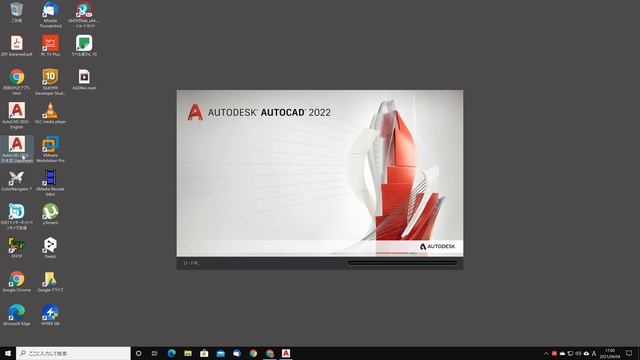The width and height of the screenshot is (640, 360).
Task: Select the PDF file icon on desktop
Action: (16, 46)
